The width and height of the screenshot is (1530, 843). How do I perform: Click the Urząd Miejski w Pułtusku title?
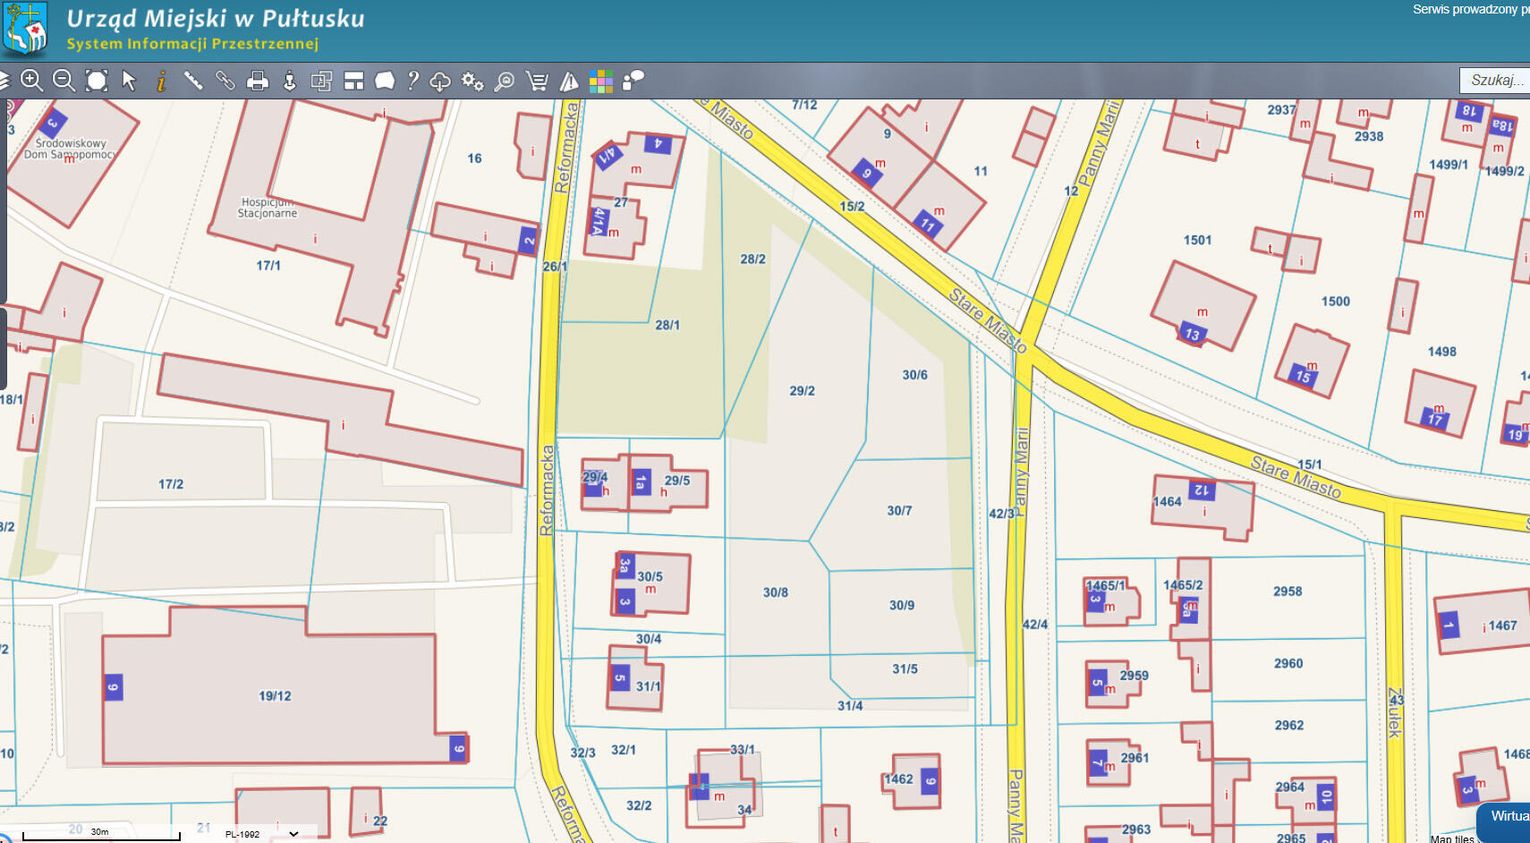click(215, 18)
